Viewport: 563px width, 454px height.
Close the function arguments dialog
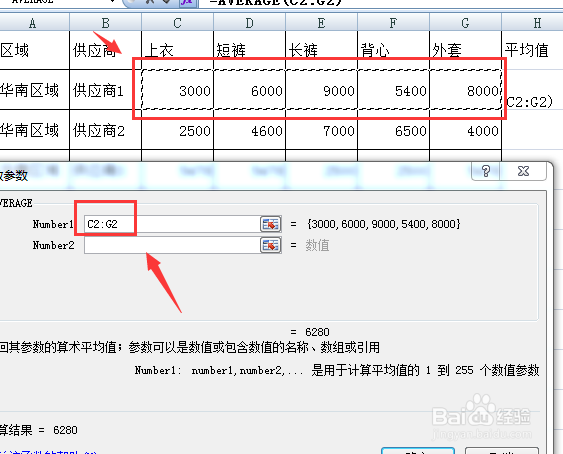[x=523, y=171]
